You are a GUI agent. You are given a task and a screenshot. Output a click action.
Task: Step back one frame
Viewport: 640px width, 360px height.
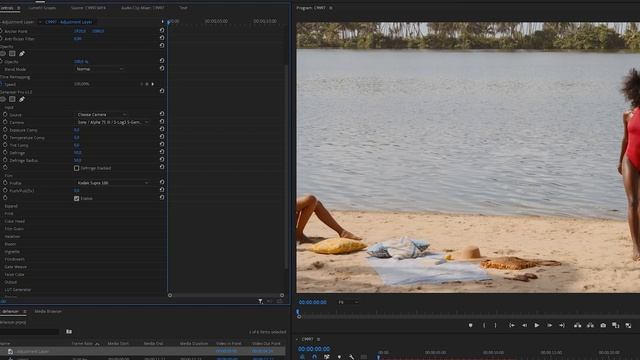[524, 325]
